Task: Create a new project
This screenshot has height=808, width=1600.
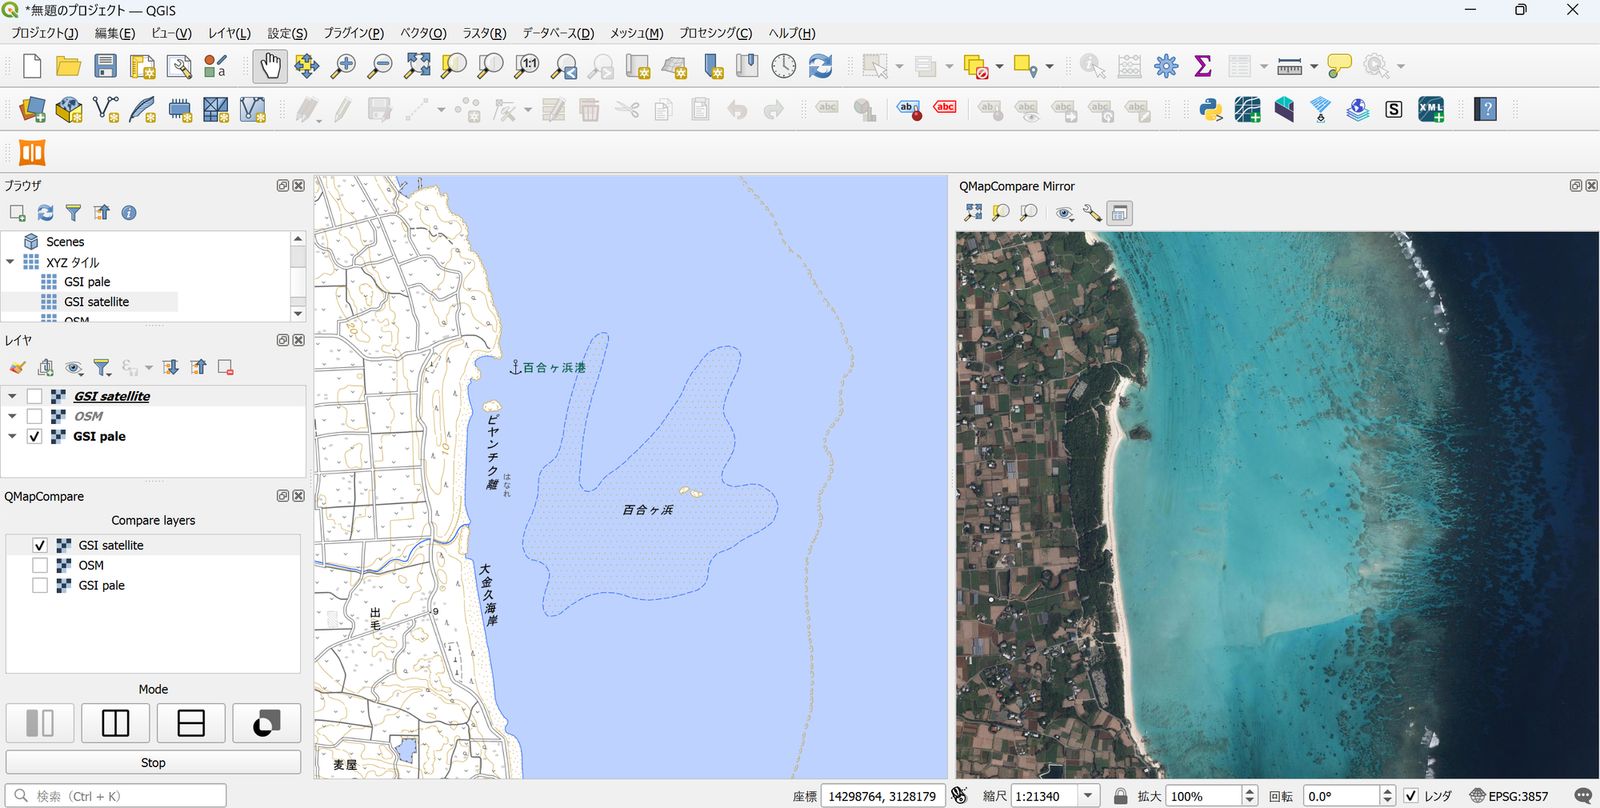Action: click(32, 66)
